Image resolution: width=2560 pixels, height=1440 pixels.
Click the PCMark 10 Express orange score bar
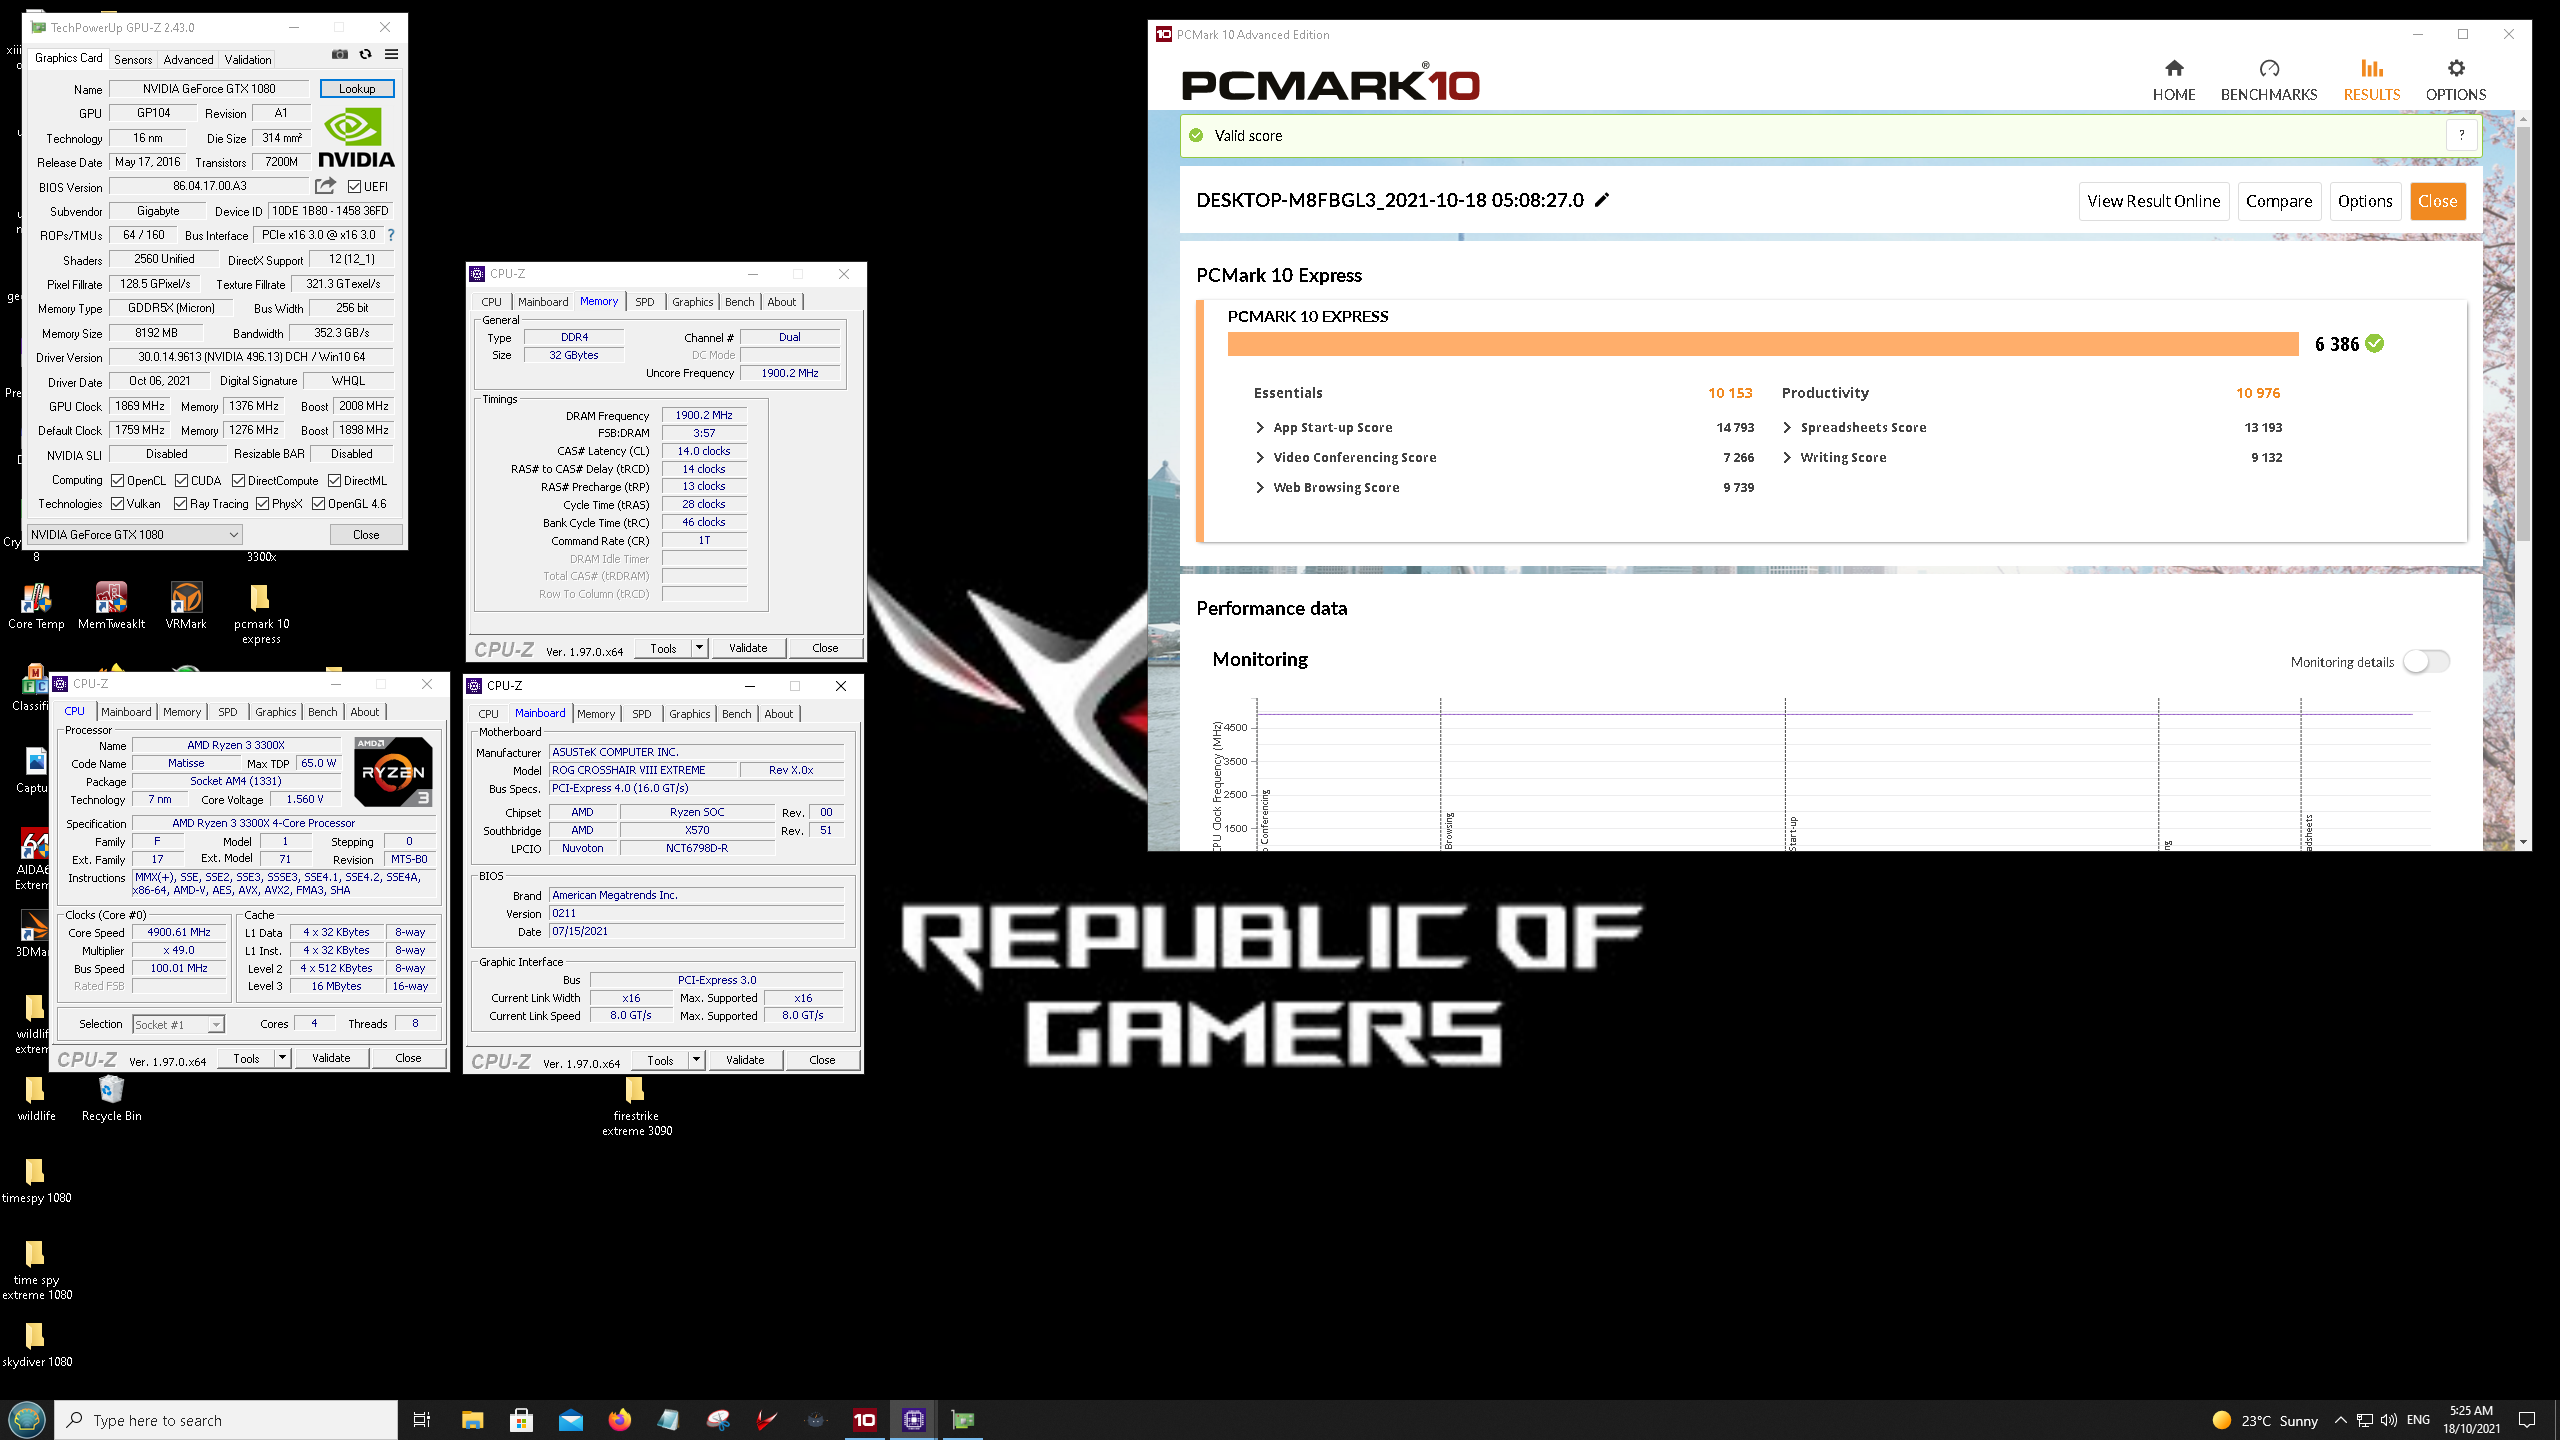(1763, 344)
